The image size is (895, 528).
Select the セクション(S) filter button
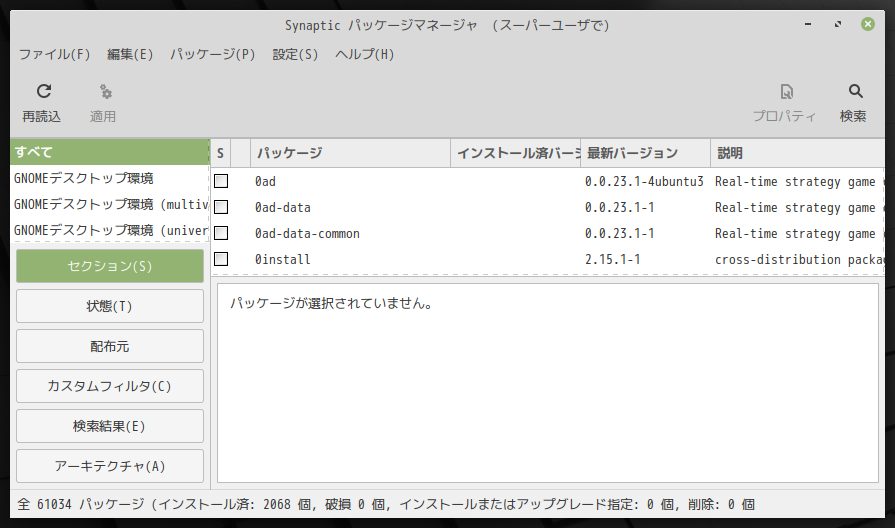(110, 266)
